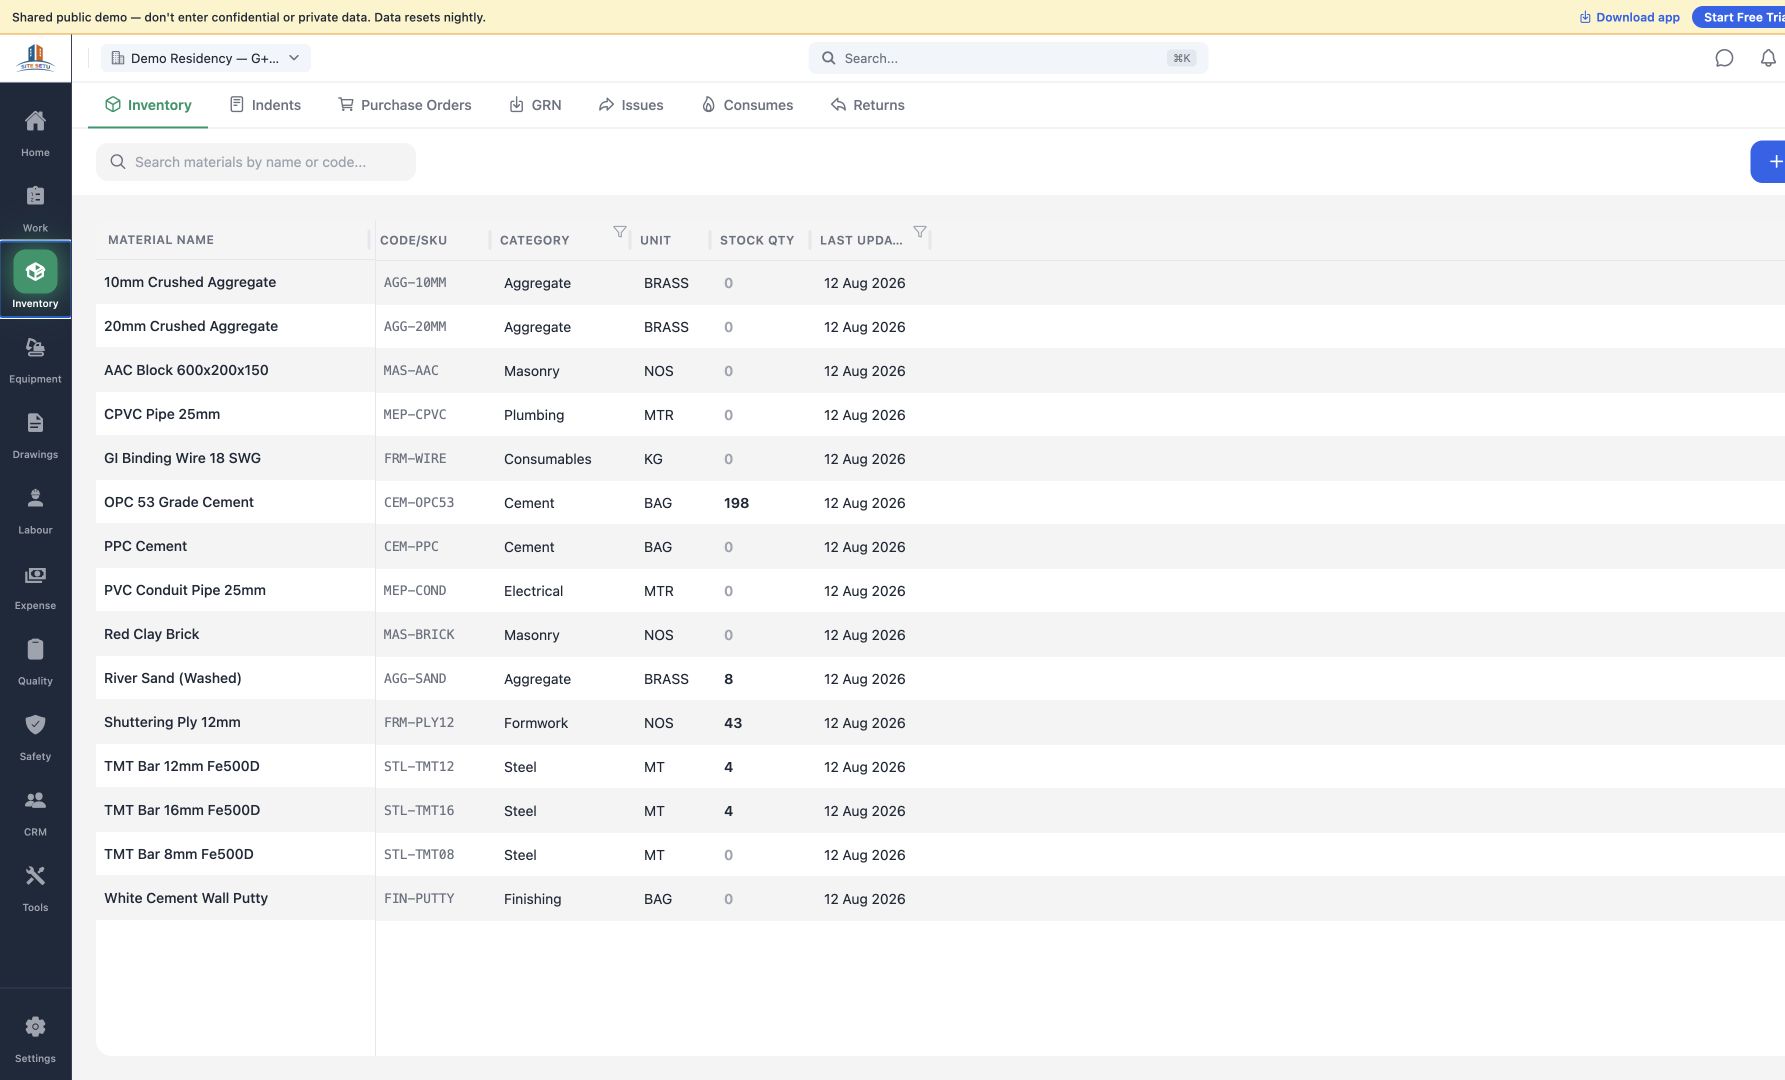This screenshot has width=1785, height=1080.
Task: Switch to the Indents tab
Action: [x=265, y=105]
